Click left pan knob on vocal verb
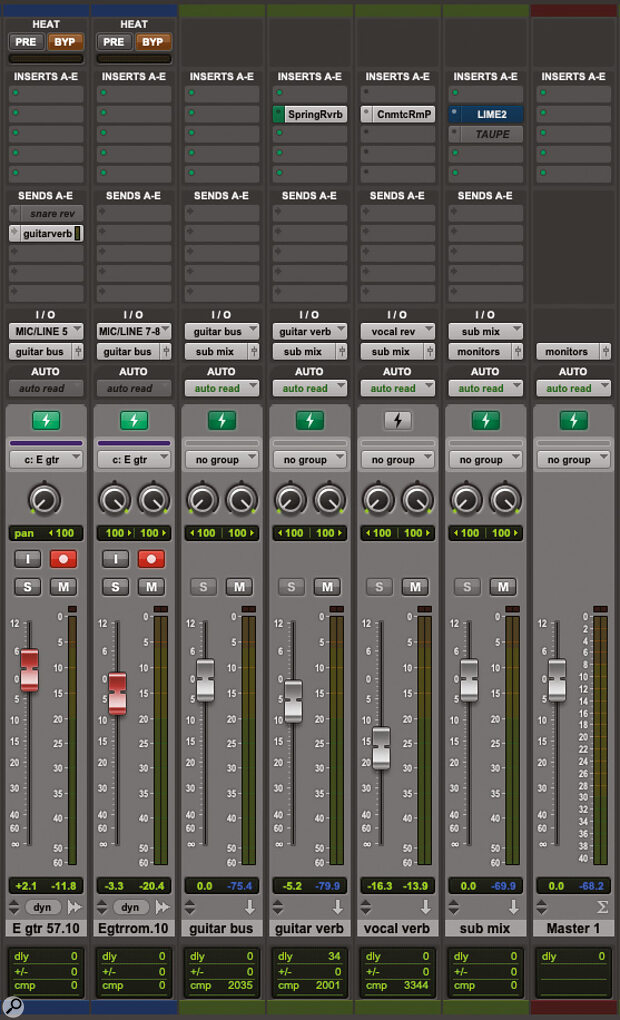This screenshot has height=1020, width=620. pyautogui.click(x=378, y=500)
